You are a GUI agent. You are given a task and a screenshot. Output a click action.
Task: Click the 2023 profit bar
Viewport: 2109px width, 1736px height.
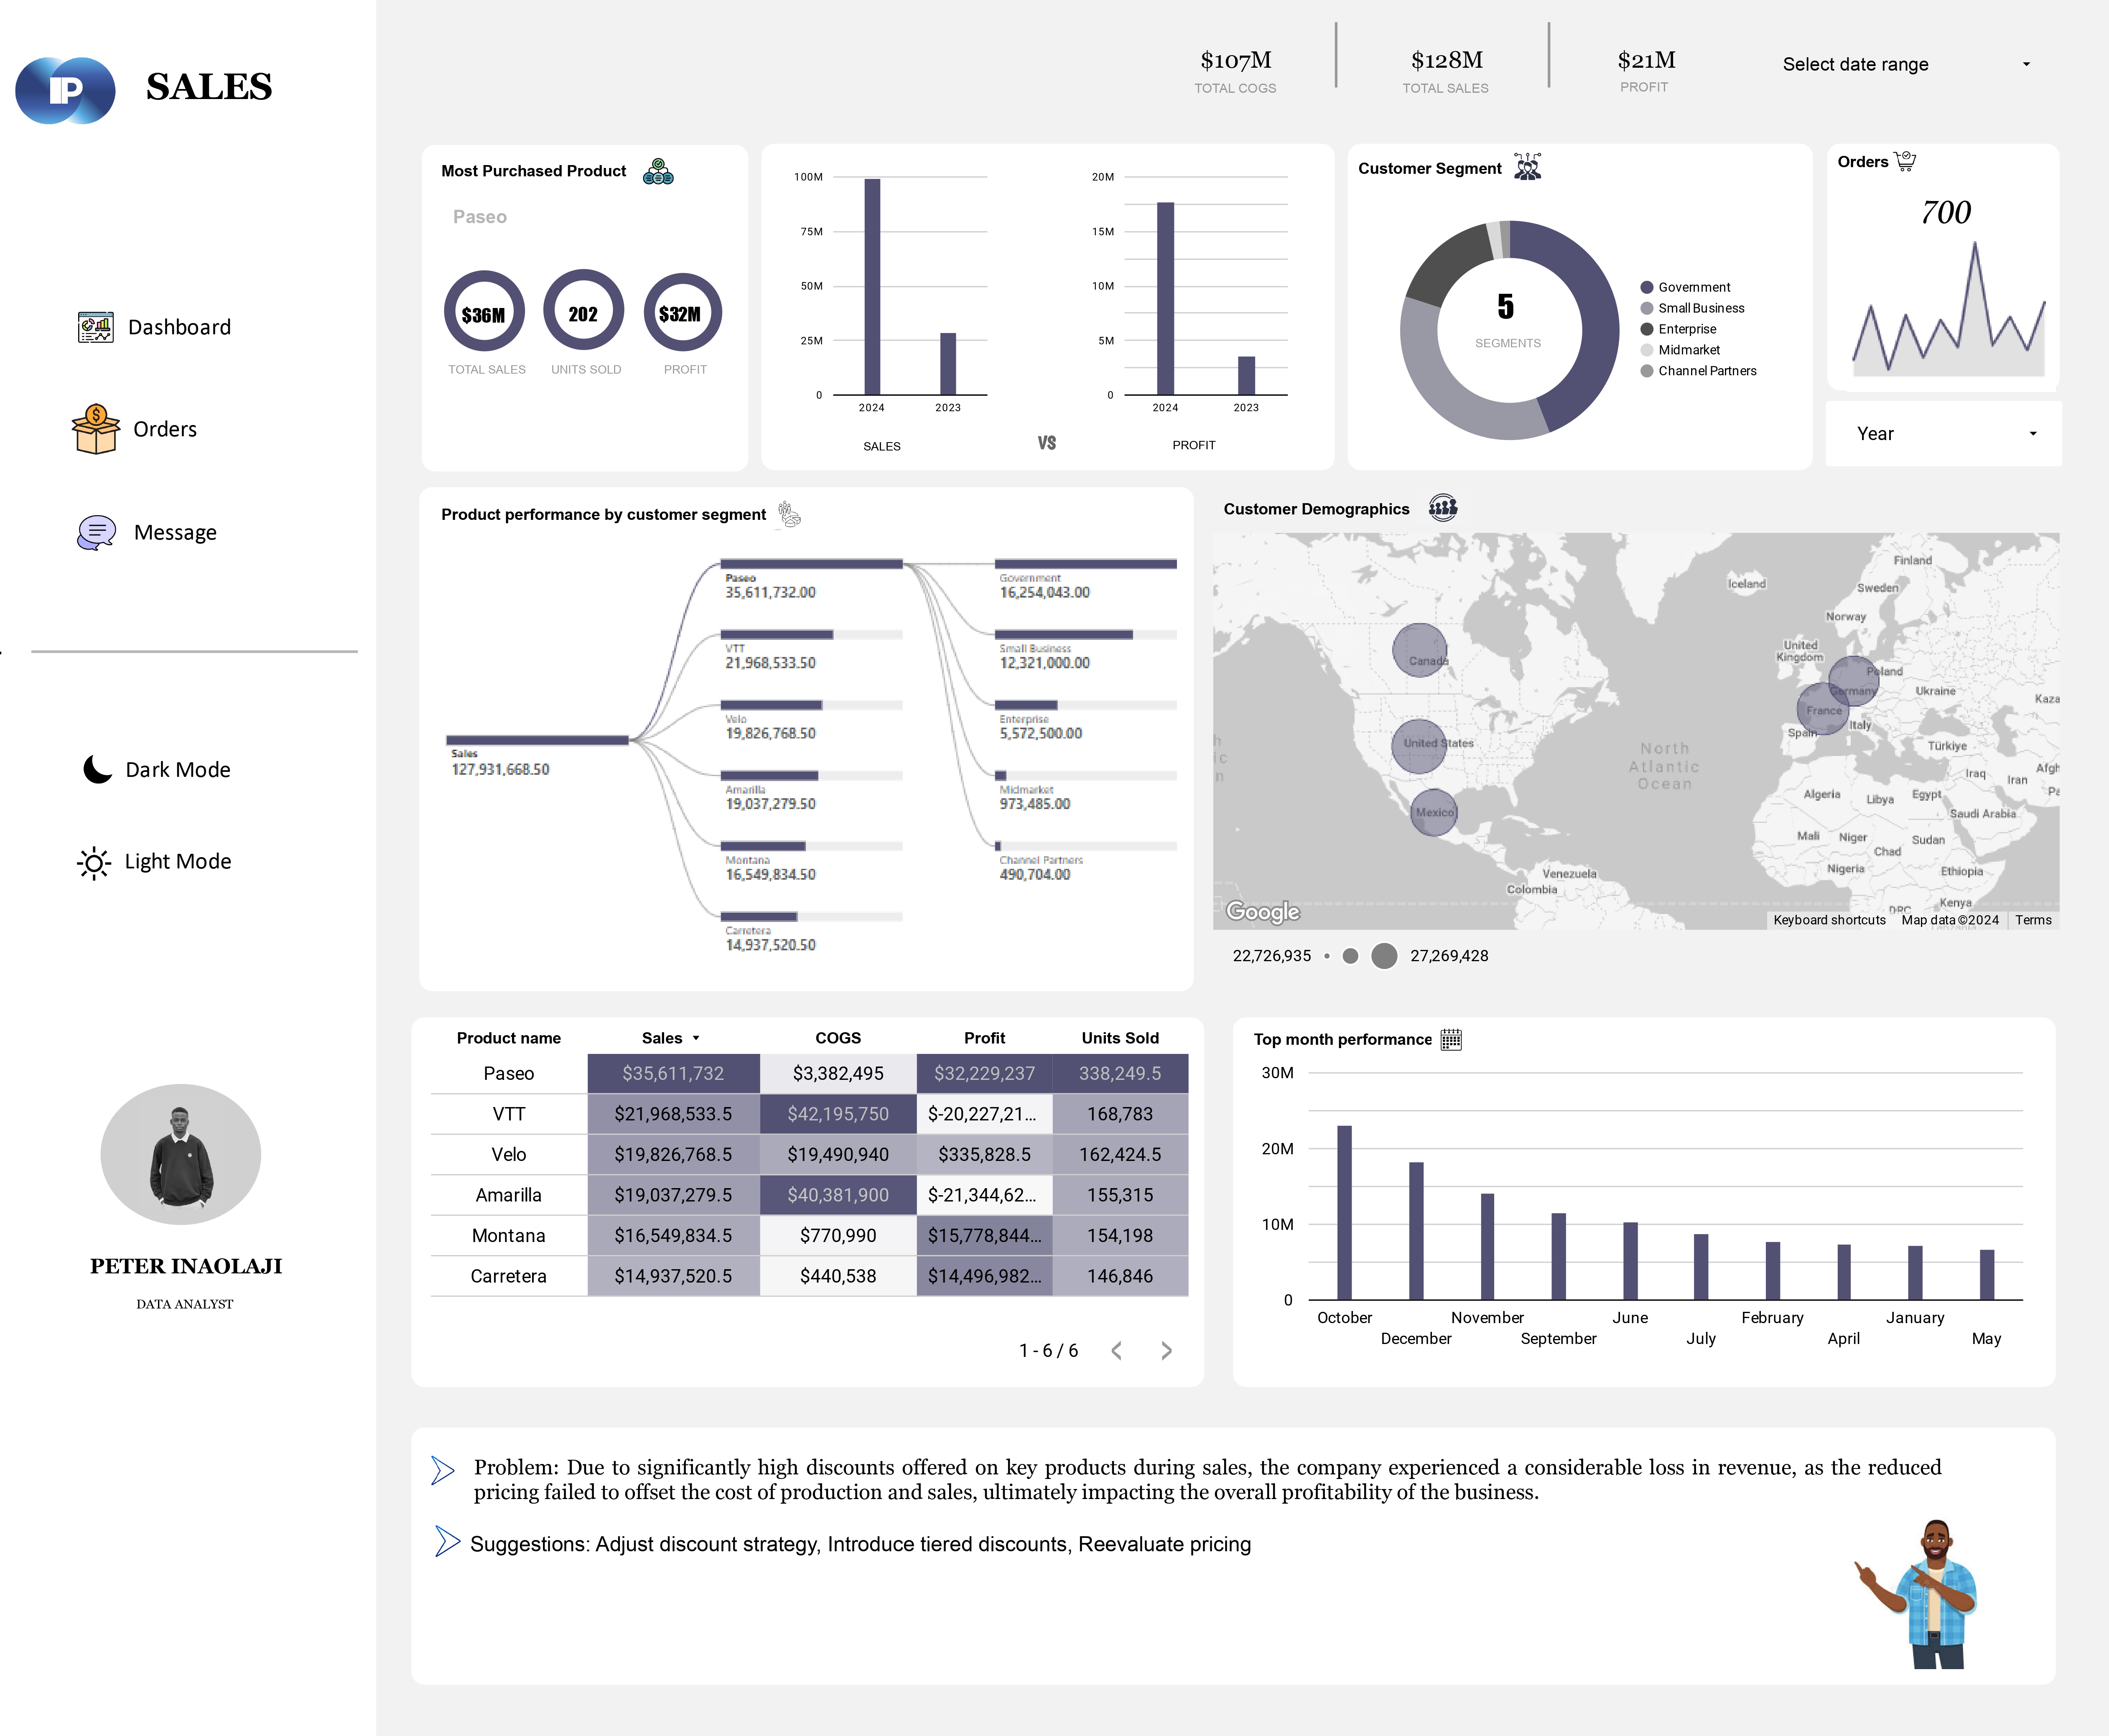click(1246, 376)
